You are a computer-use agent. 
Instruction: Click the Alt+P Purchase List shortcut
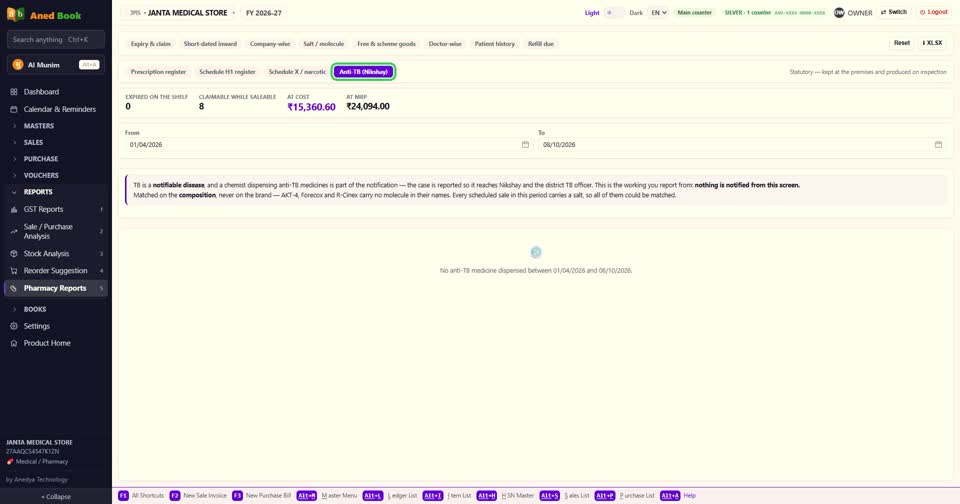point(624,495)
